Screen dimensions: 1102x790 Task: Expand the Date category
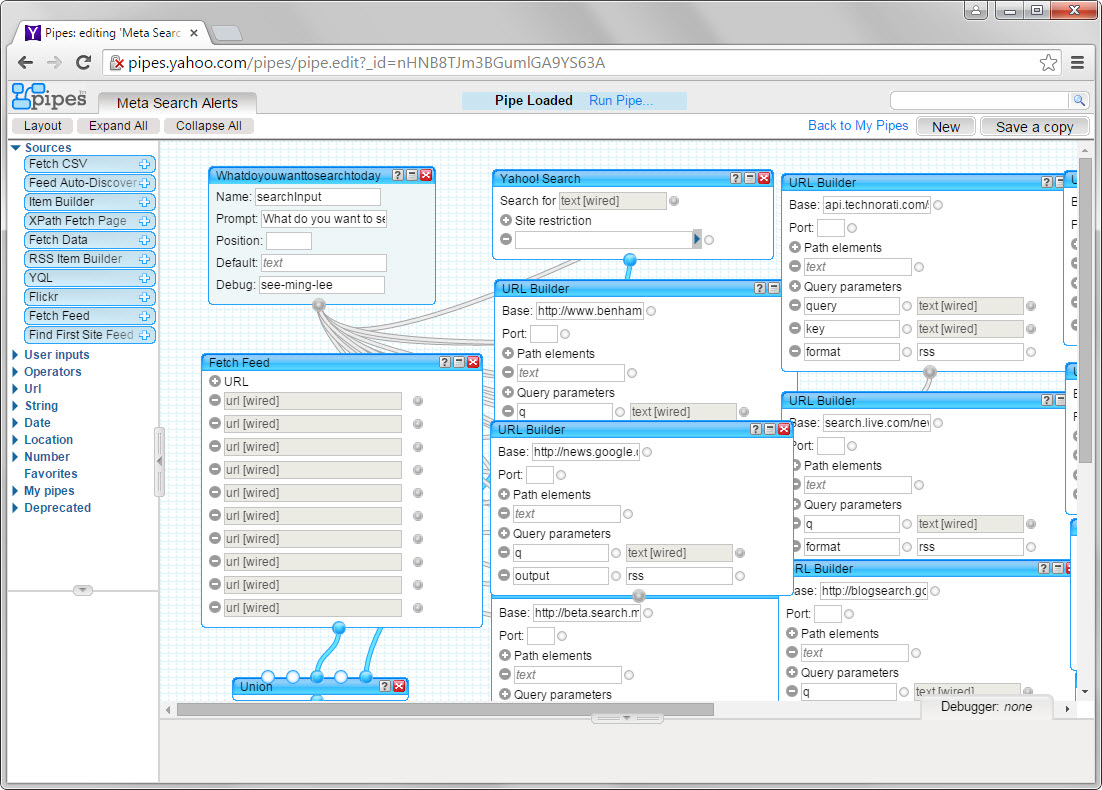pos(15,422)
